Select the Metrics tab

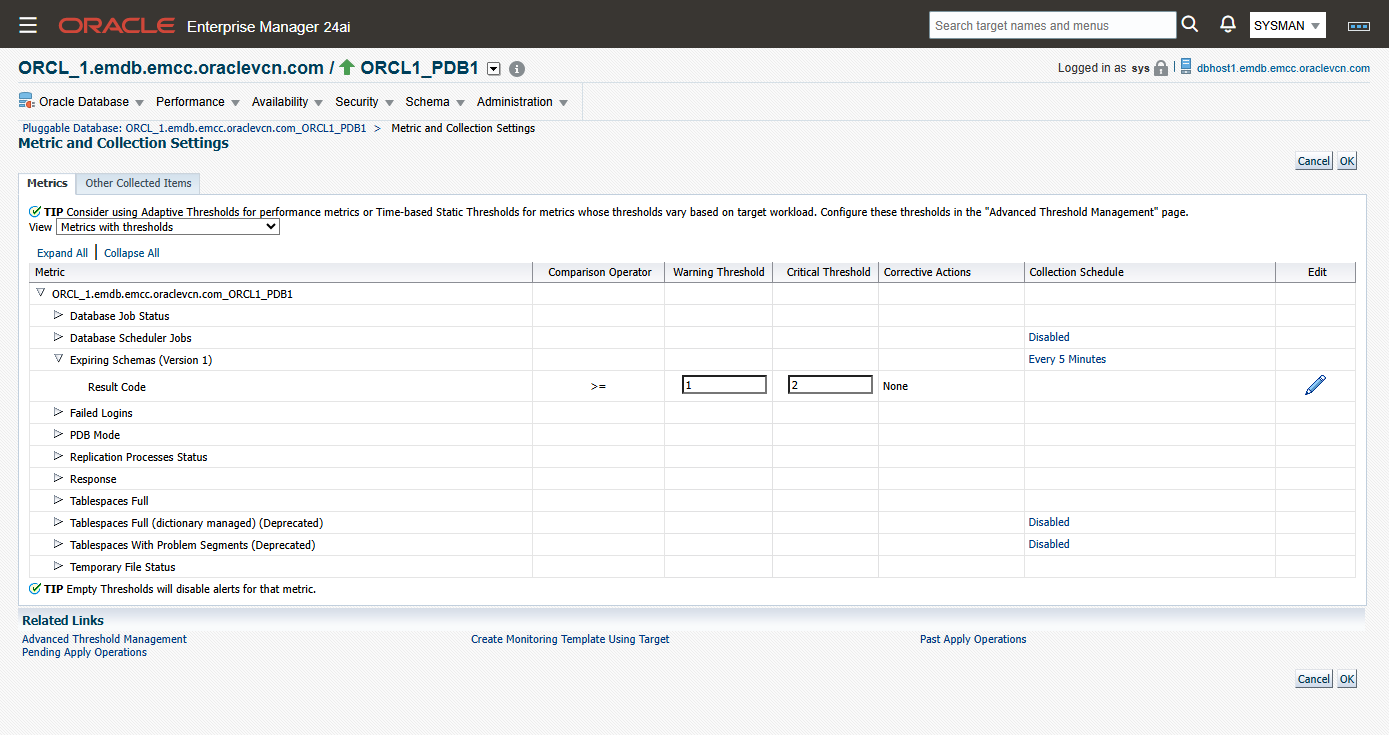[x=47, y=183]
